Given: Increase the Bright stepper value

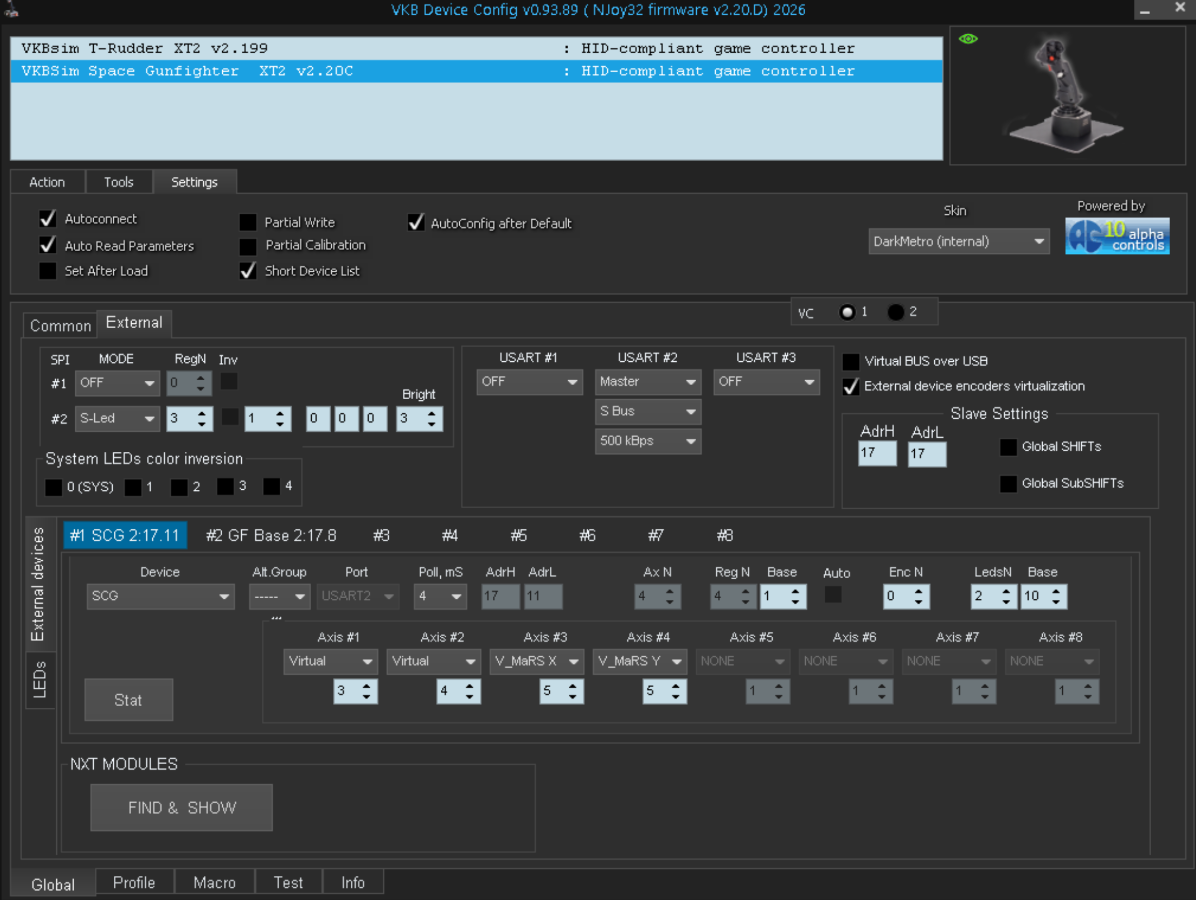Looking at the screenshot, I should point(432,413).
